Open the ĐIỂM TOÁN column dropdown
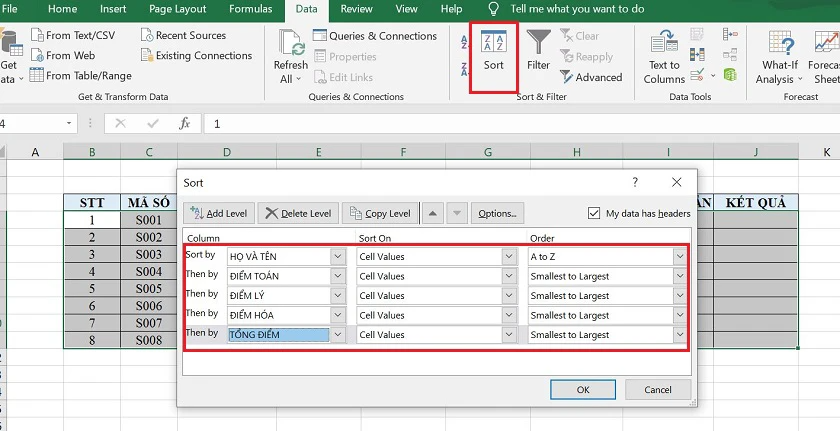 (338, 276)
